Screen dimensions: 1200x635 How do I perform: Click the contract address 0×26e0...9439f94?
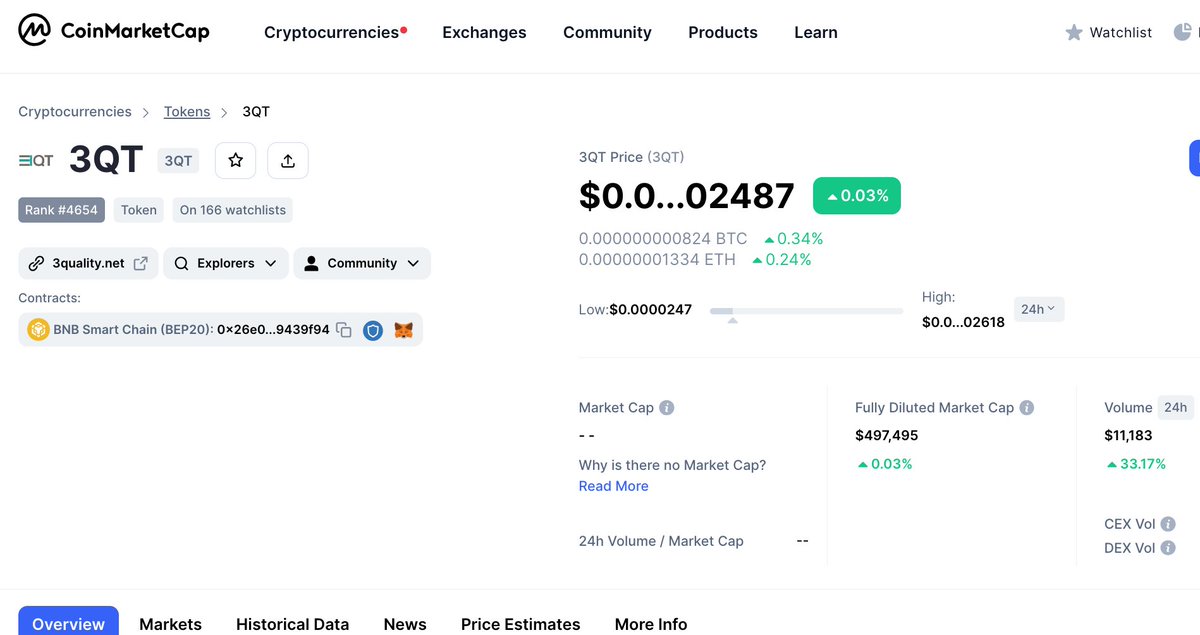tap(273, 329)
